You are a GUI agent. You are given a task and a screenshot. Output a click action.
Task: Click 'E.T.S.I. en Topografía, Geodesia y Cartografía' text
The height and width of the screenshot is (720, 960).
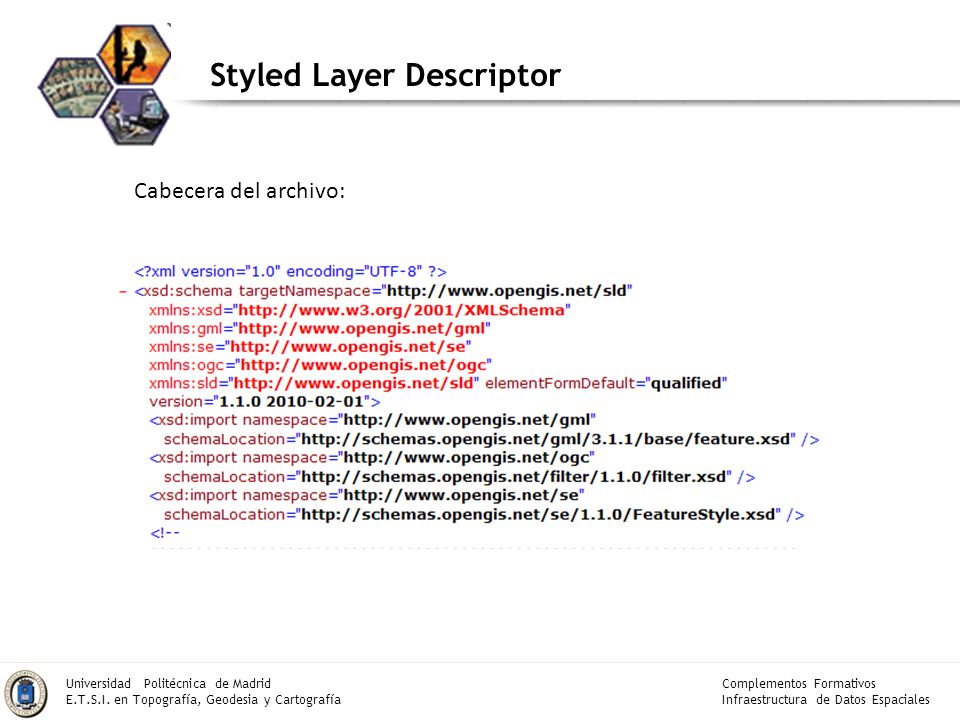pyautogui.click(x=203, y=700)
